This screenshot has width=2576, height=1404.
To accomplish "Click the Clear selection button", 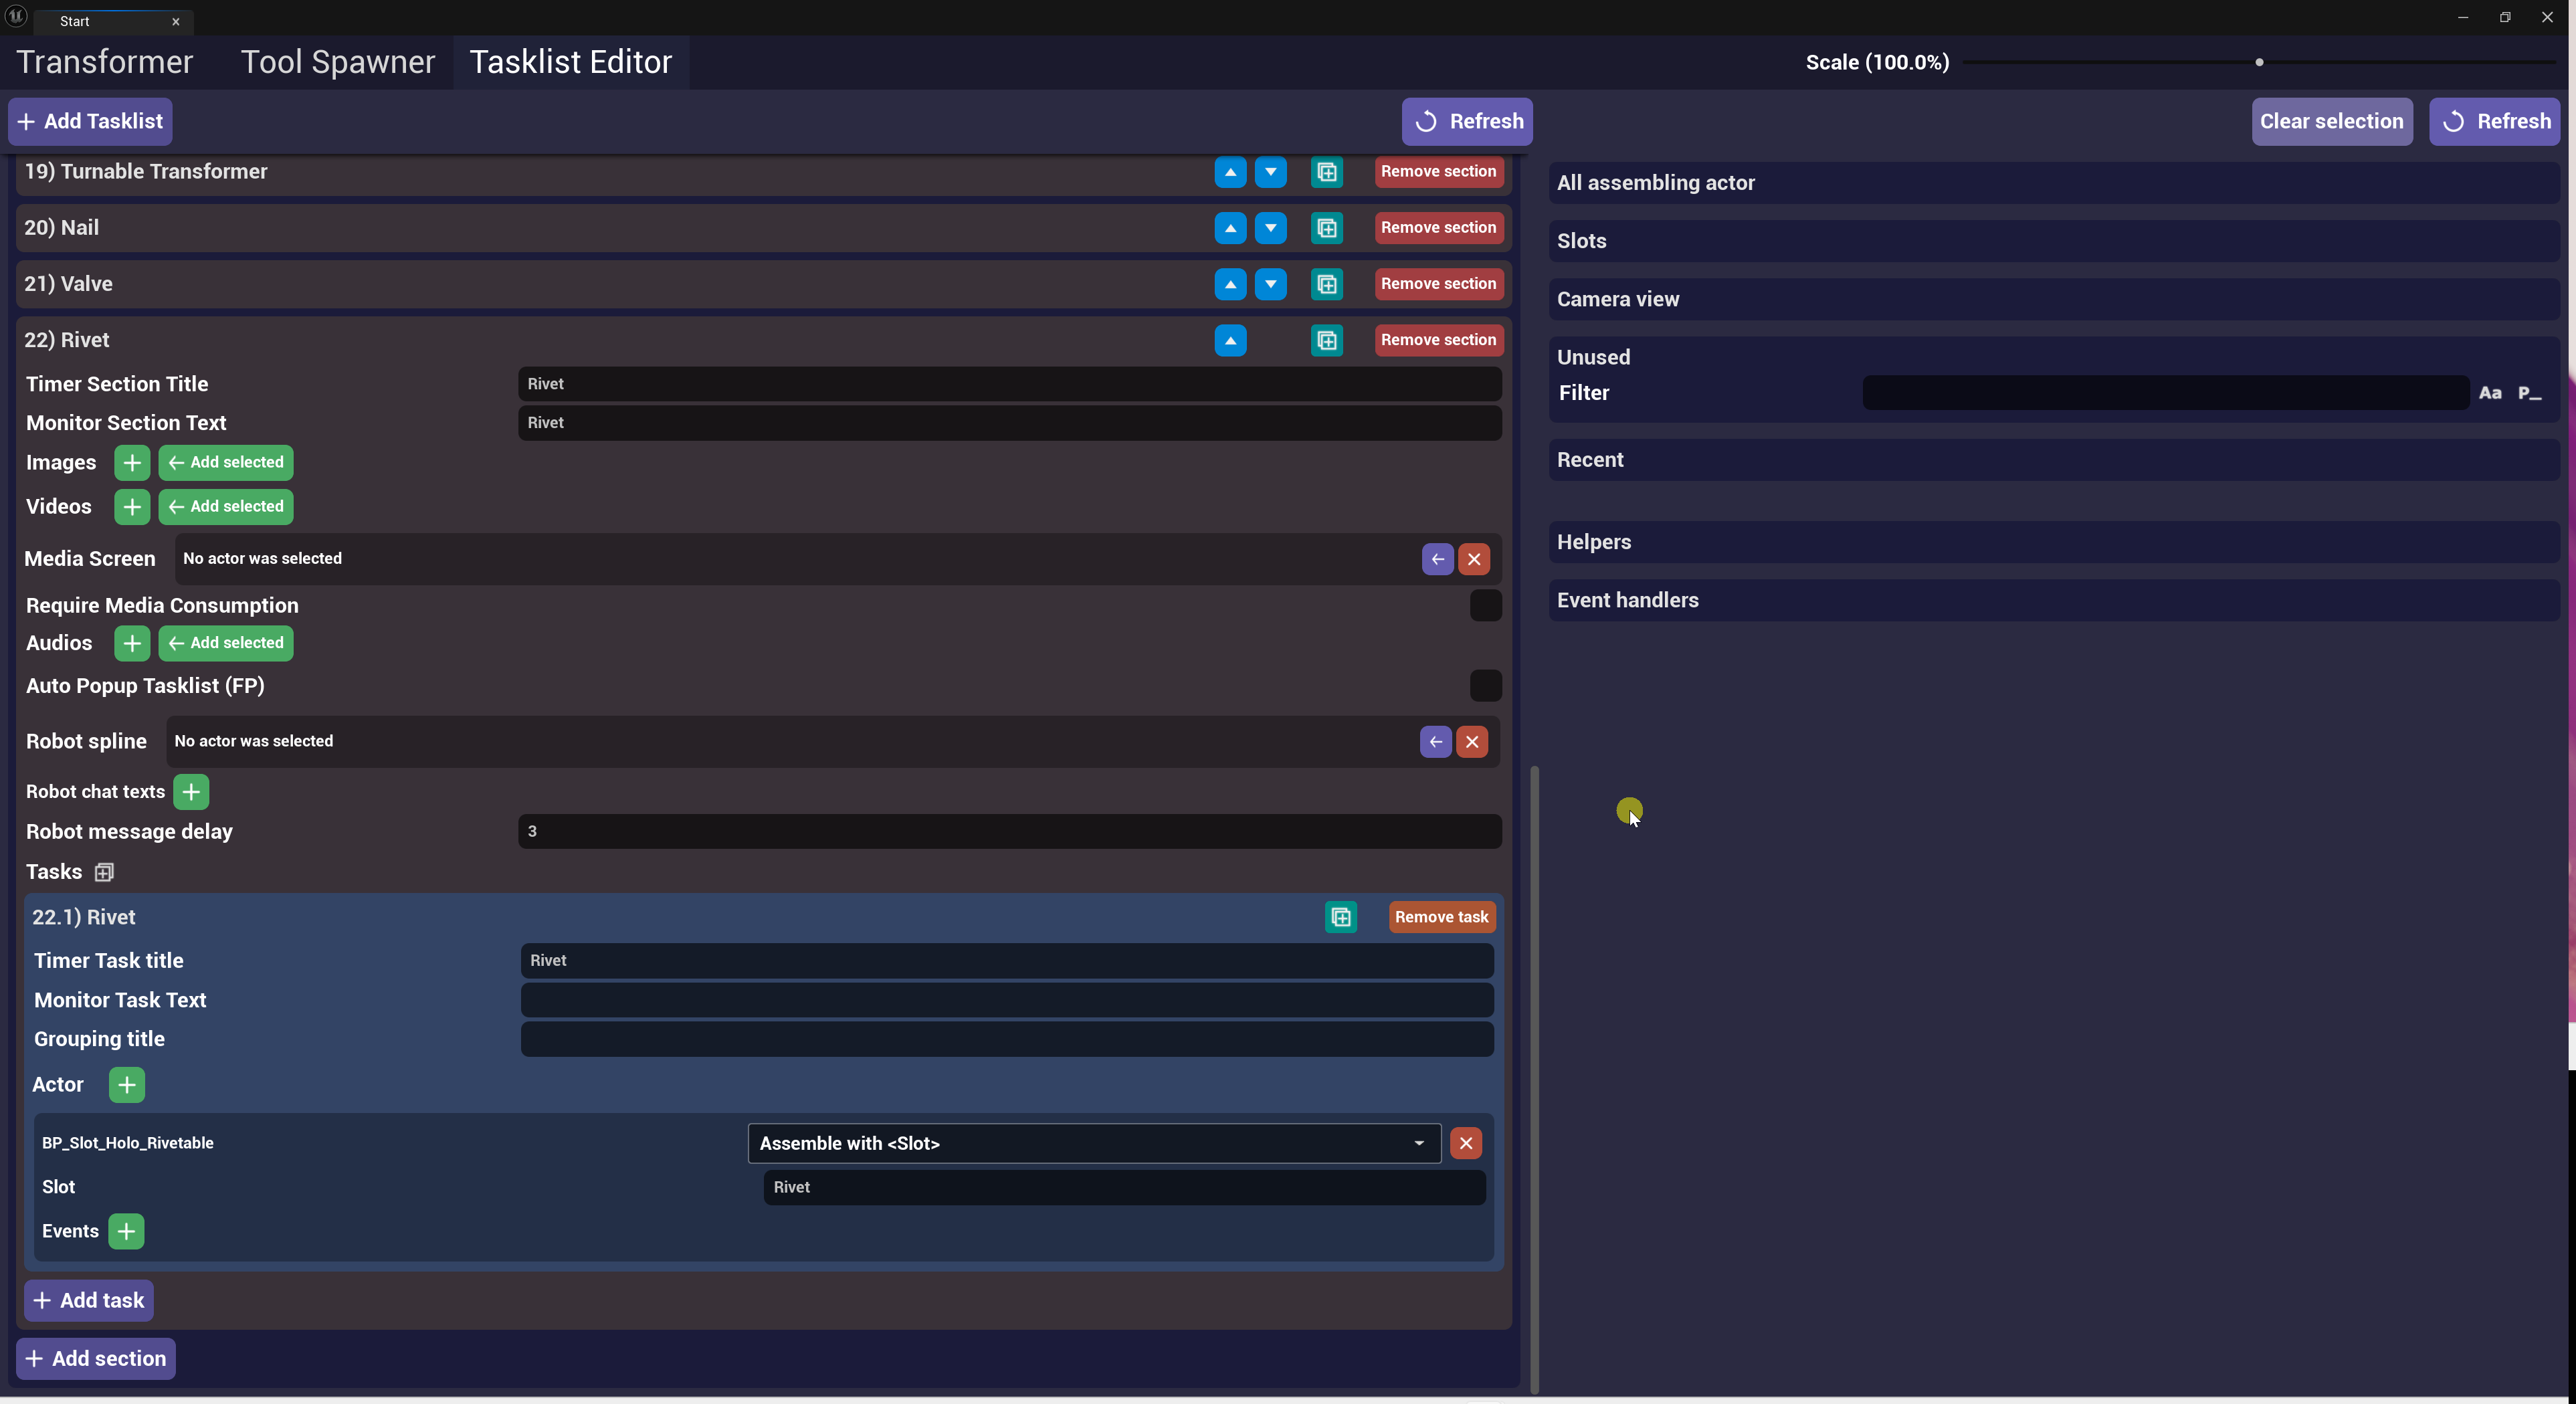I will click(2330, 122).
